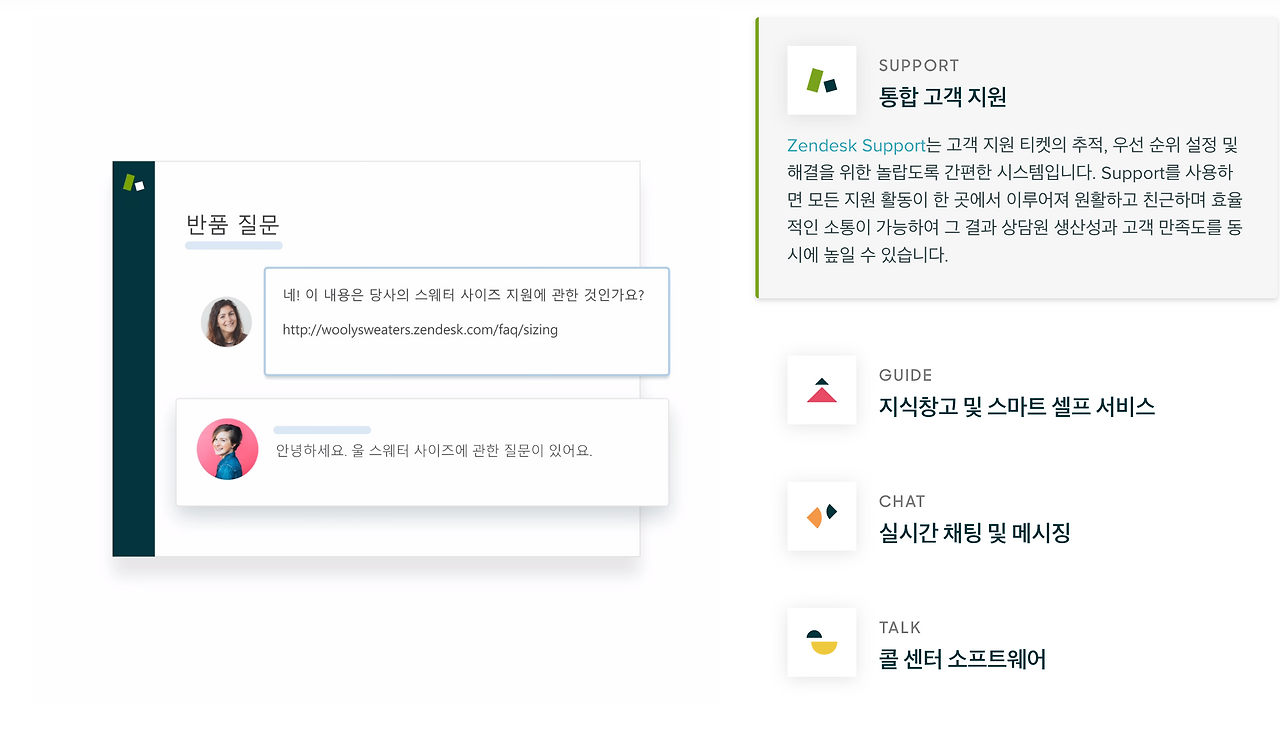The height and width of the screenshot is (733, 1280).
Task: Click the woolysweaters sizing FAQ link
Action: click(420, 329)
